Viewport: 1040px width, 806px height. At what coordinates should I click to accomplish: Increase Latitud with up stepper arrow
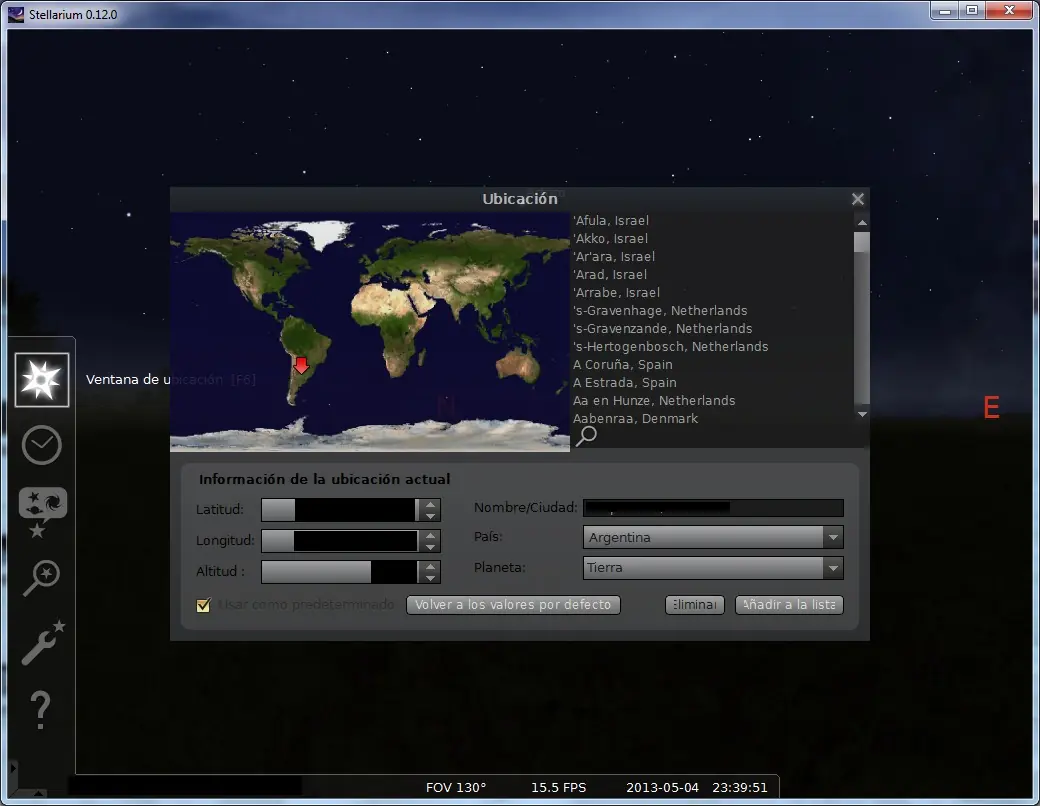coord(430,505)
